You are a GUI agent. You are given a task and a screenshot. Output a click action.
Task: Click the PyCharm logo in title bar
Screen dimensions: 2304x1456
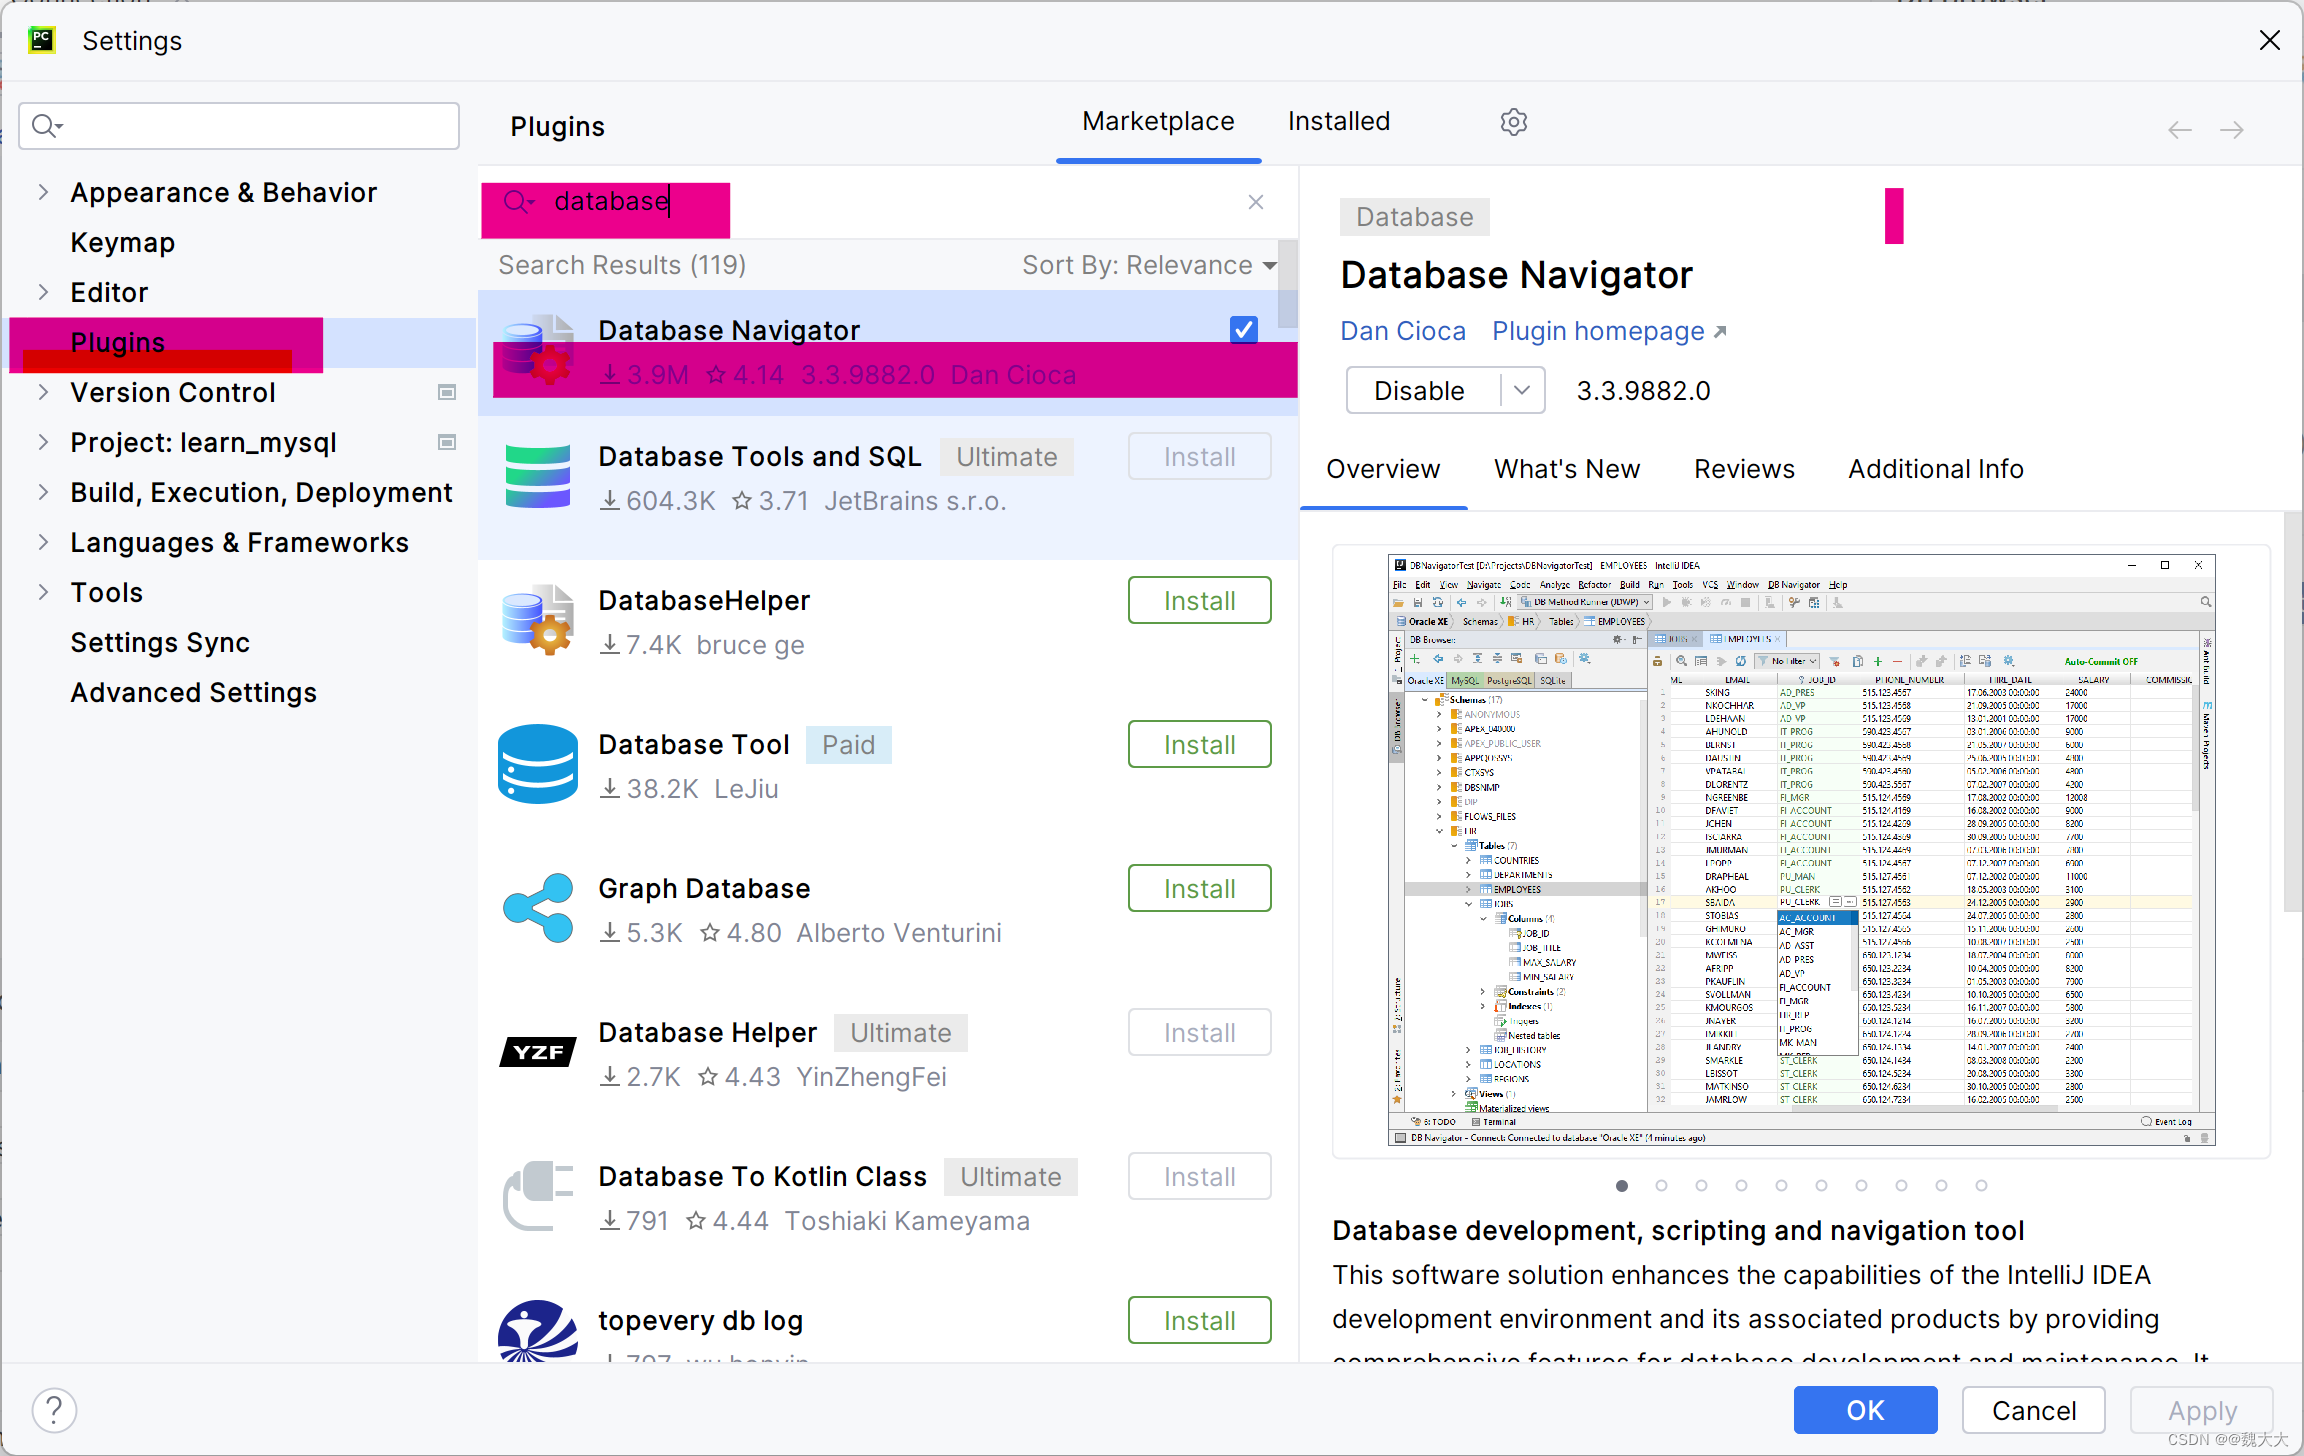[x=41, y=40]
